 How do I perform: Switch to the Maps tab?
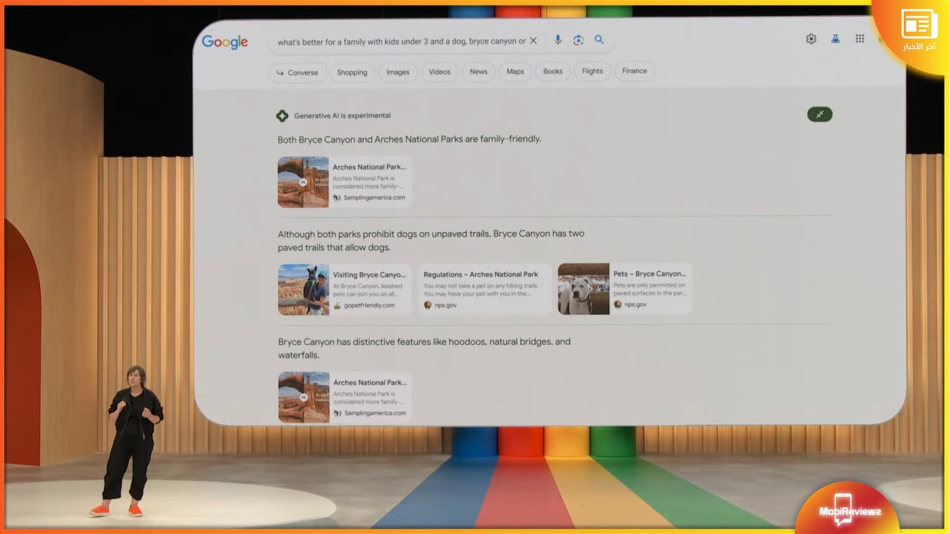(515, 72)
